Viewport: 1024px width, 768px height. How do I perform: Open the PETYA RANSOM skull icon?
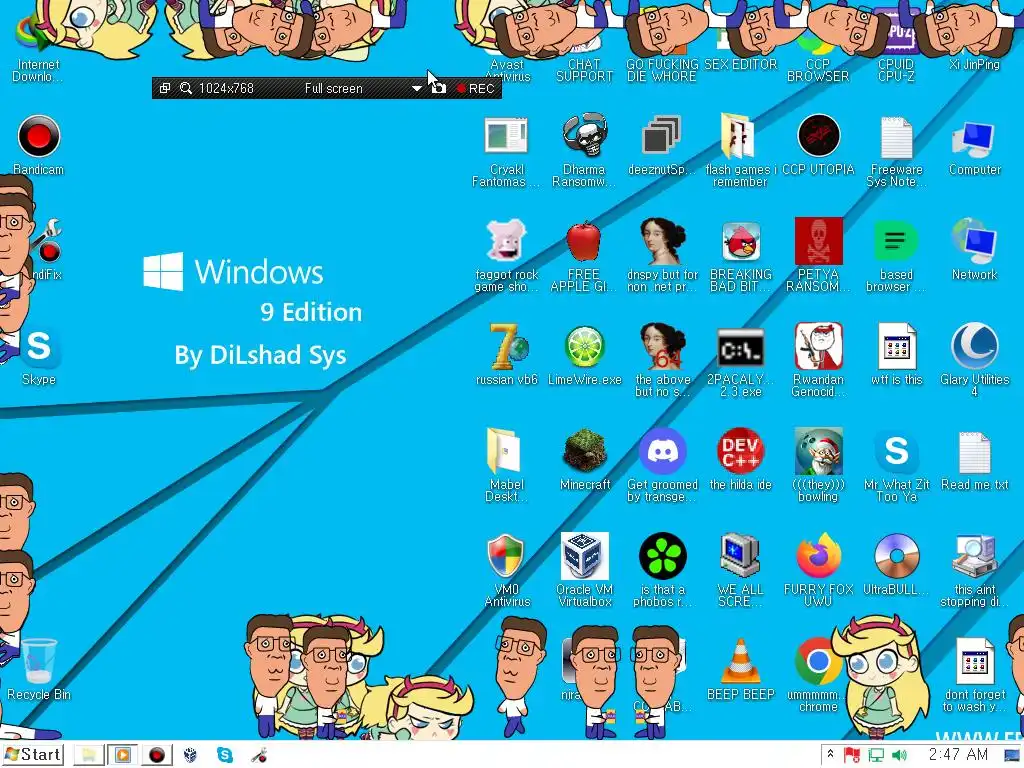(x=818, y=242)
